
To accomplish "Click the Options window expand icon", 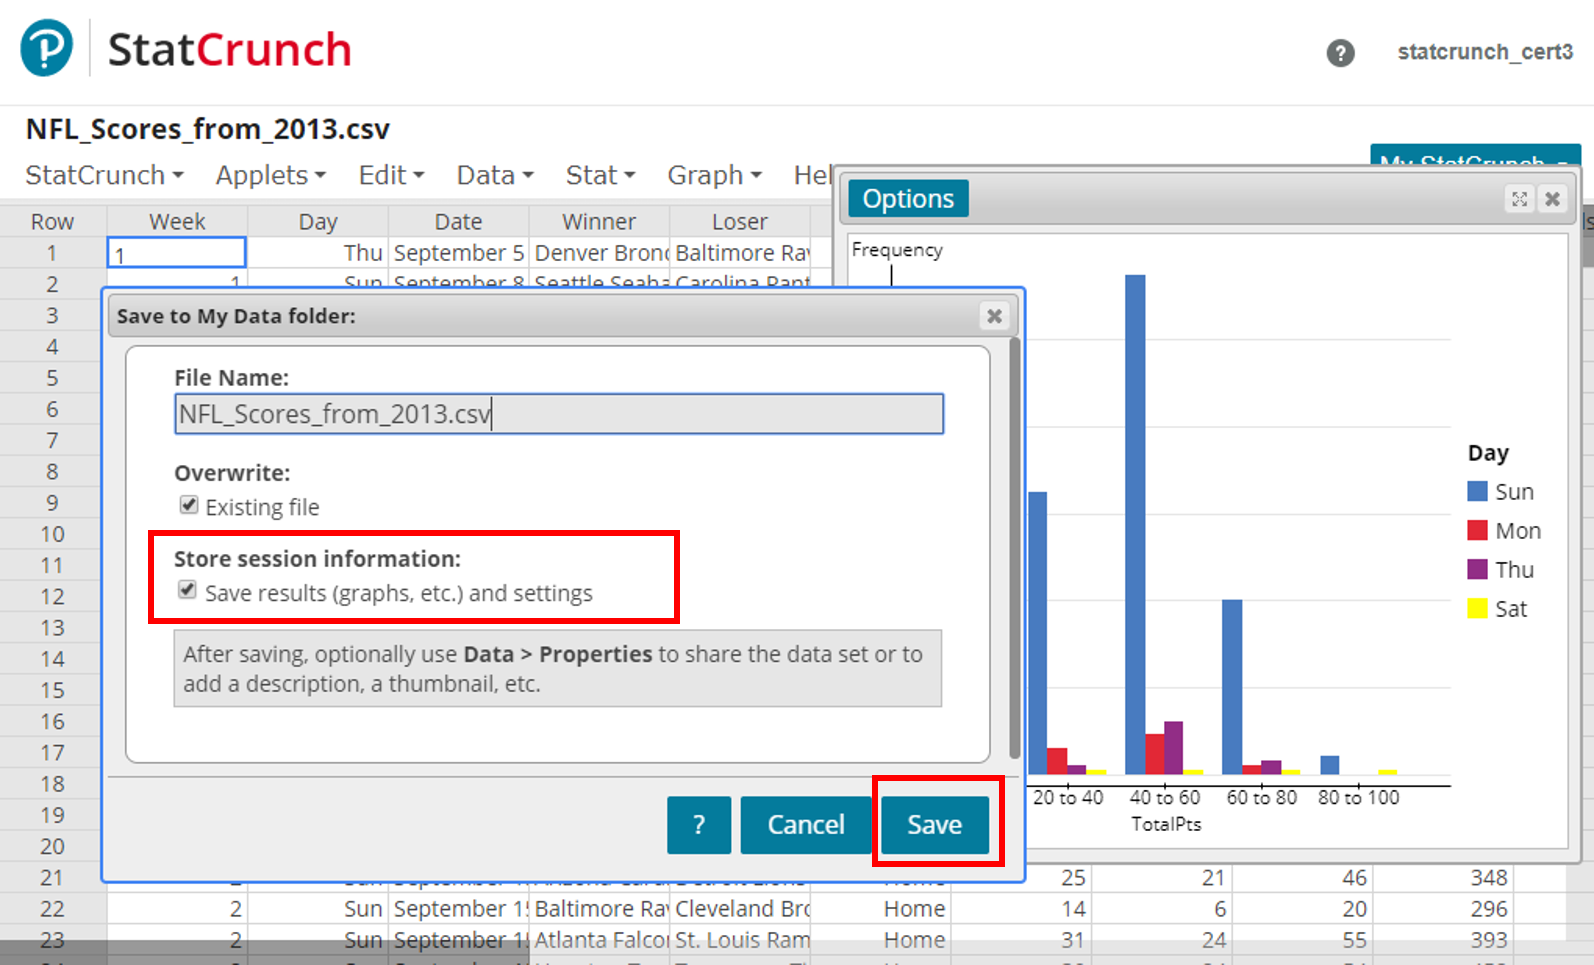I will pyautogui.click(x=1519, y=199).
